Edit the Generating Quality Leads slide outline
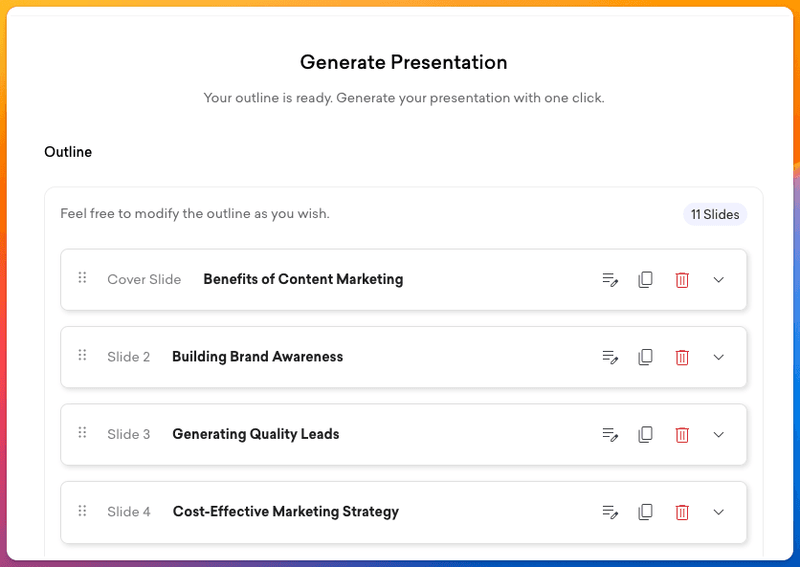The width and height of the screenshot is (800, 567). 610,435
